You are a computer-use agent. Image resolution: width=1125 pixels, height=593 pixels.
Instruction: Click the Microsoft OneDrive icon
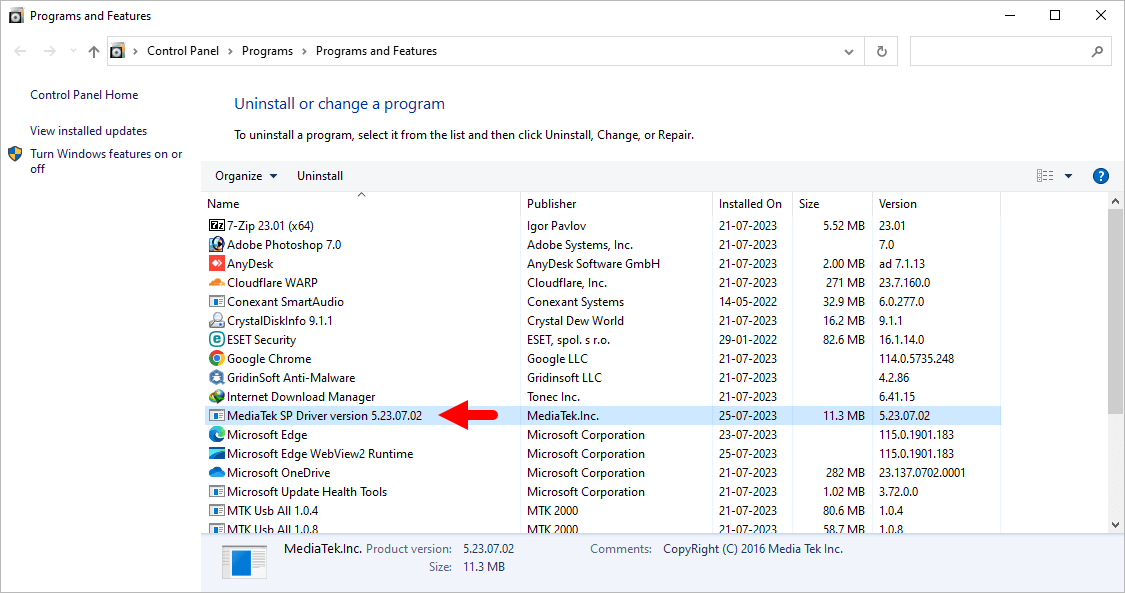(217, 472)
